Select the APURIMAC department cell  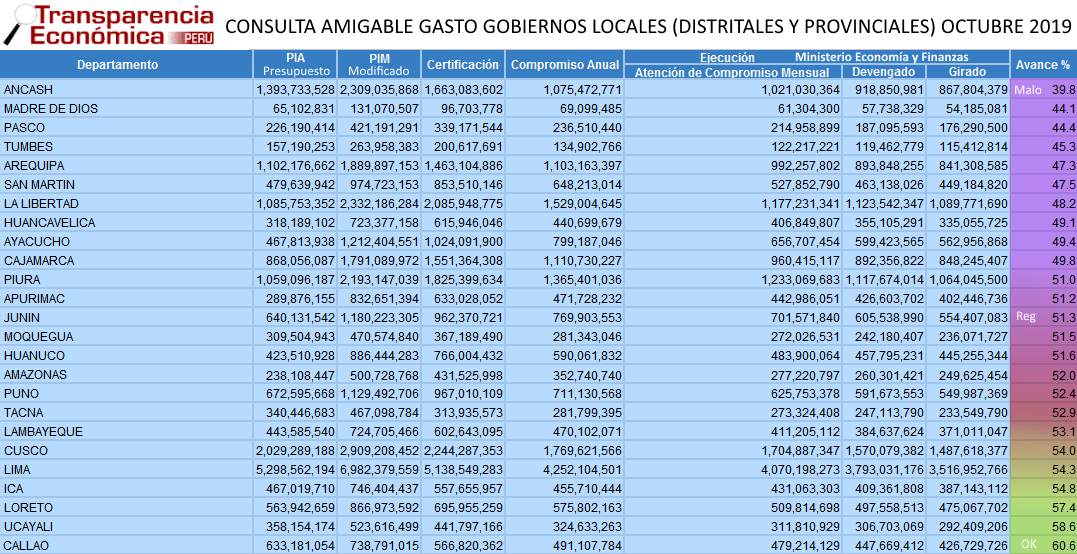click(126, 299)
